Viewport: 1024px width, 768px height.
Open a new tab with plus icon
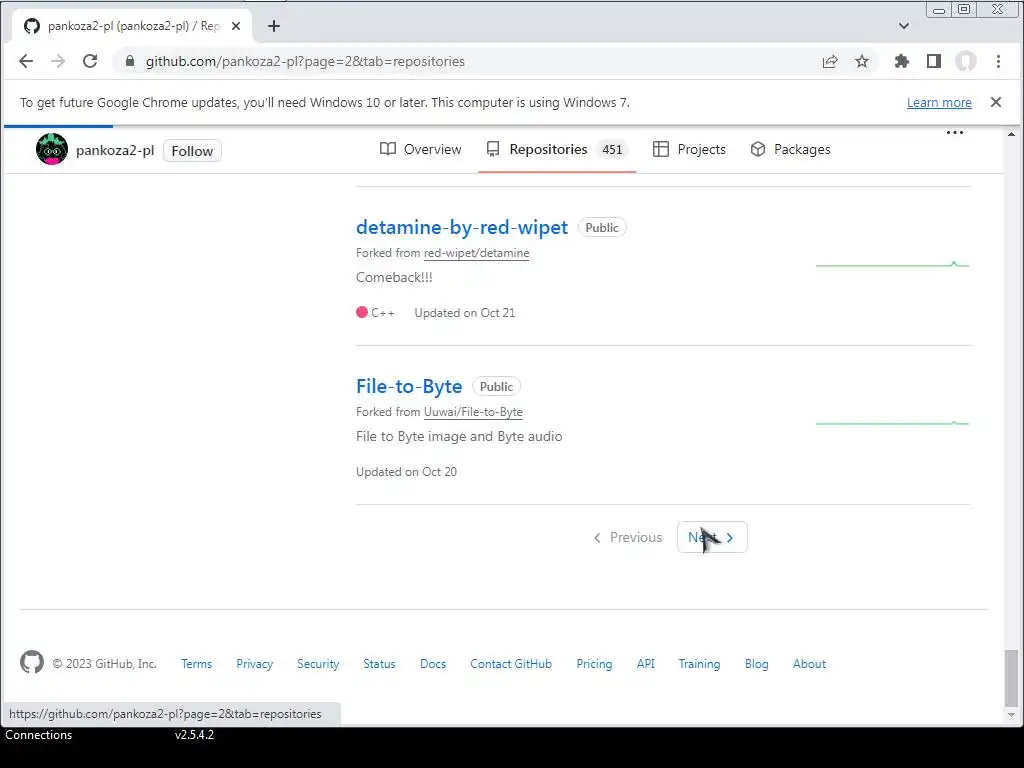[274, 26]
